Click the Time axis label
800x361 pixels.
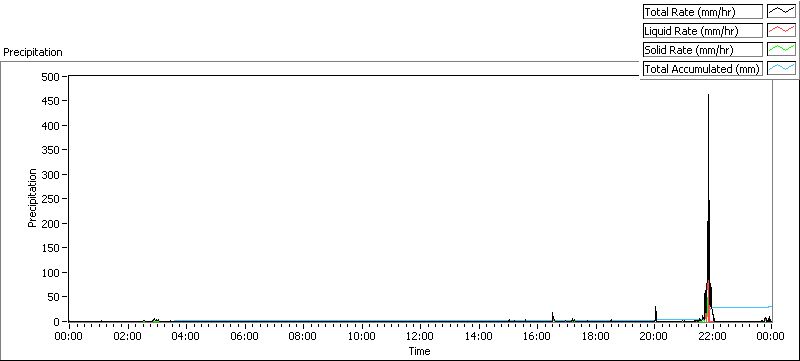pos(419,351)
